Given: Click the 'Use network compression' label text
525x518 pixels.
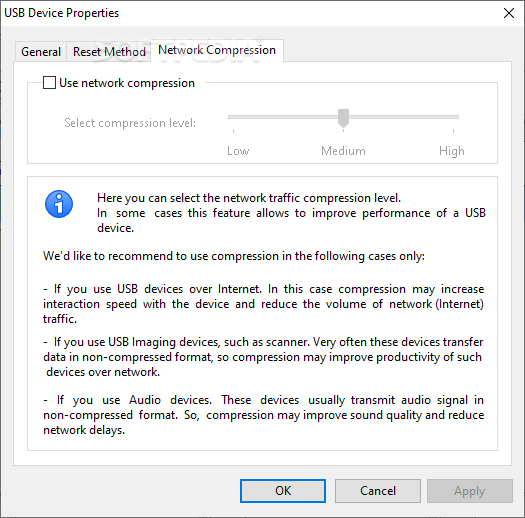Looking at the screenshot, I should (x=127, y=83).
